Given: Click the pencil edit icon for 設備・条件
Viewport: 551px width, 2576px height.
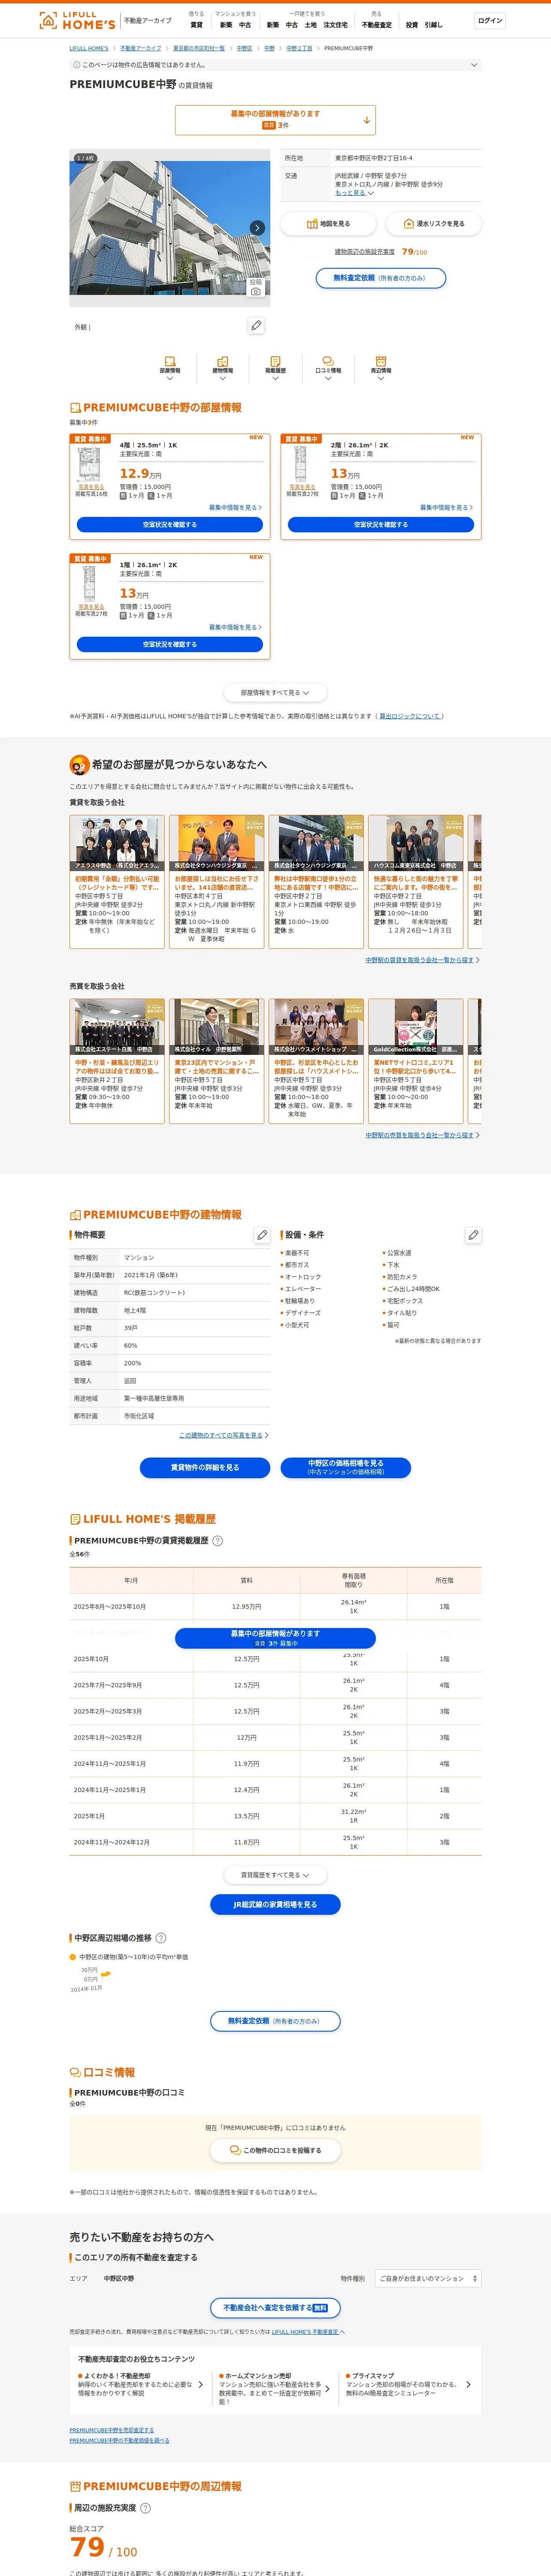Looking at the screenshot, I should point(473,1235).
